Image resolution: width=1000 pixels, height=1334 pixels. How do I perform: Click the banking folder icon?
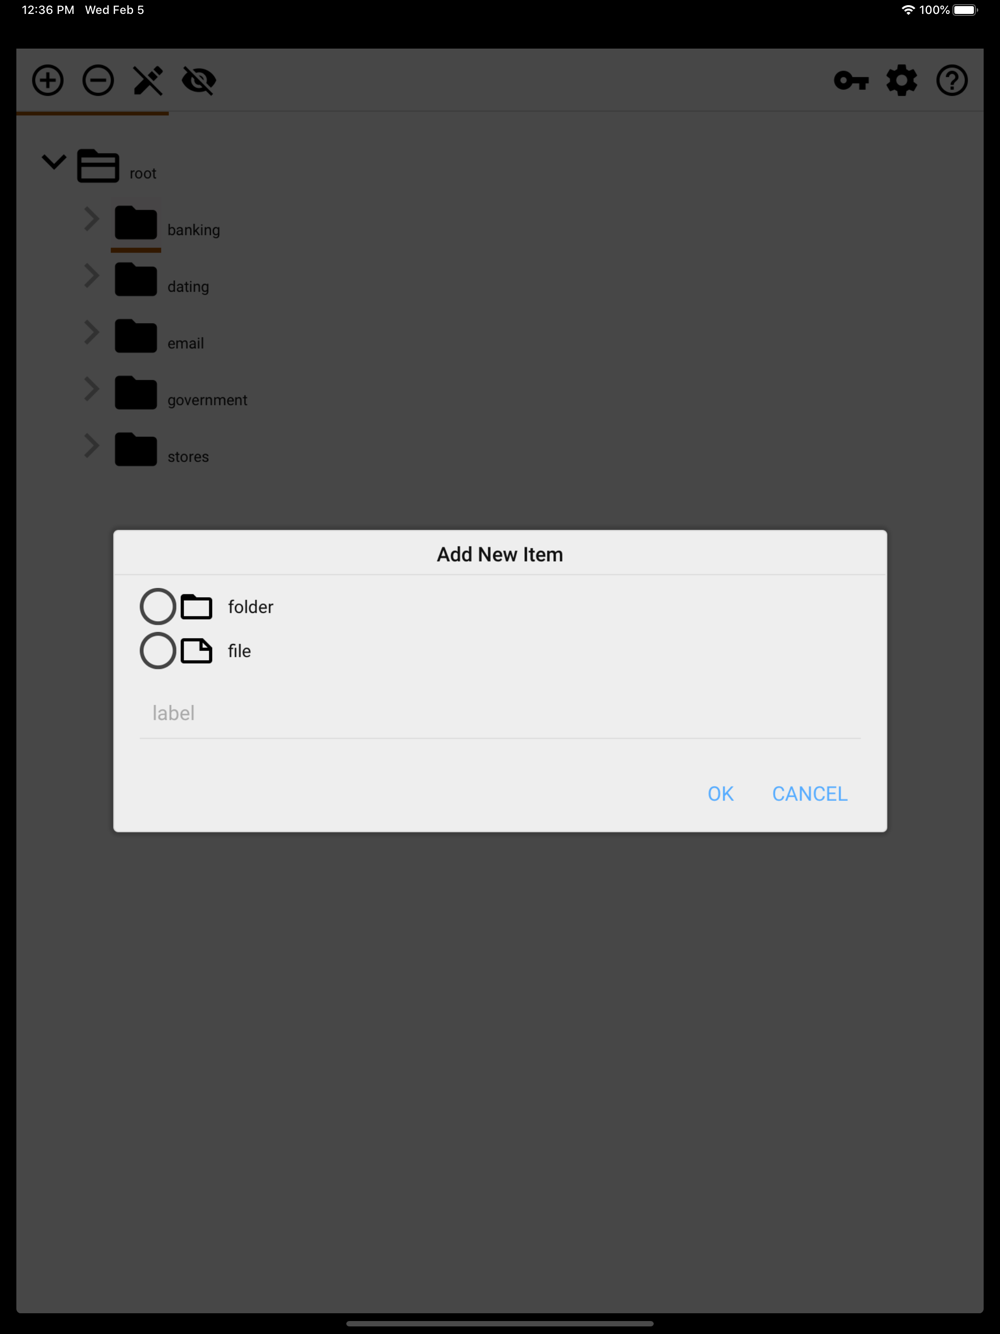[136, 223]
